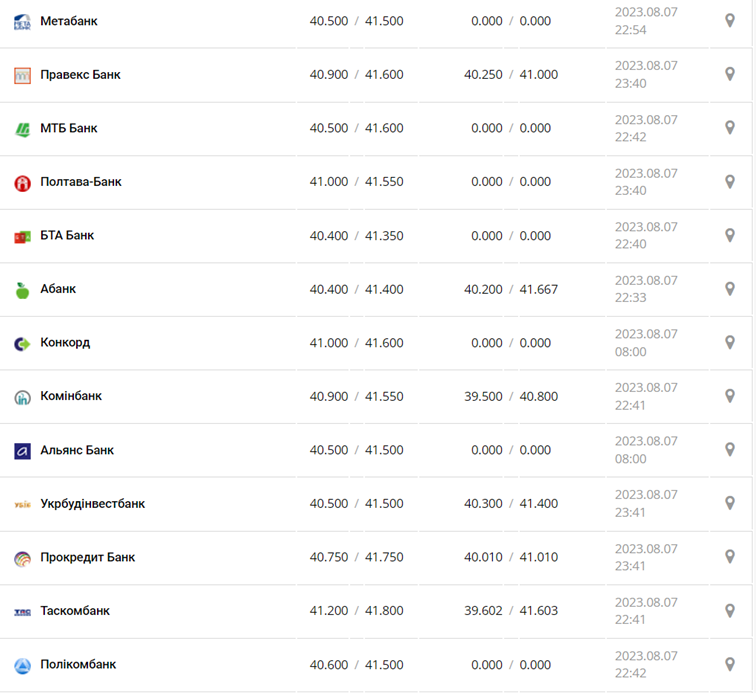Open the Укрбудінвестбанк link
Screen dimensions: 756x693
pos(92,504)
